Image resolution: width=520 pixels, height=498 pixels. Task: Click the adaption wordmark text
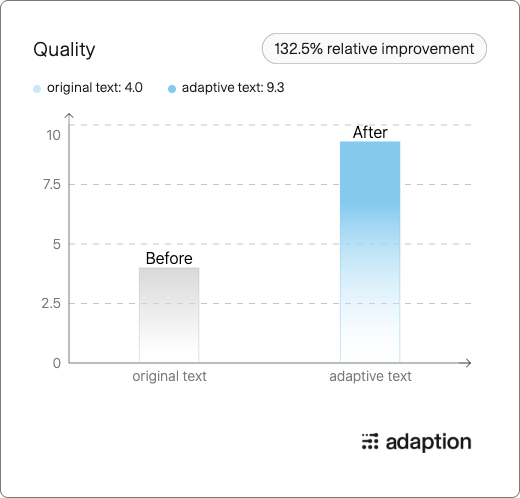point(428,442)
